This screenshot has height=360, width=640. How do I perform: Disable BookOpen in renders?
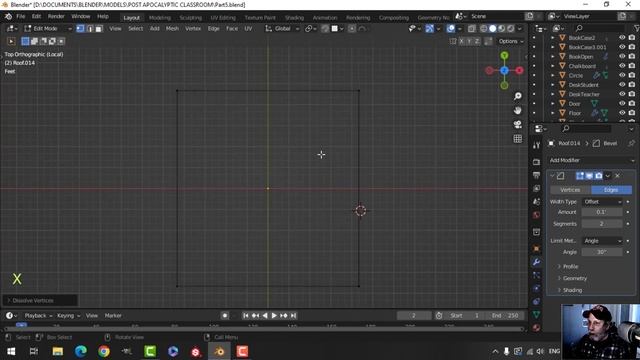pyautogui.click(x=632, y=56)
